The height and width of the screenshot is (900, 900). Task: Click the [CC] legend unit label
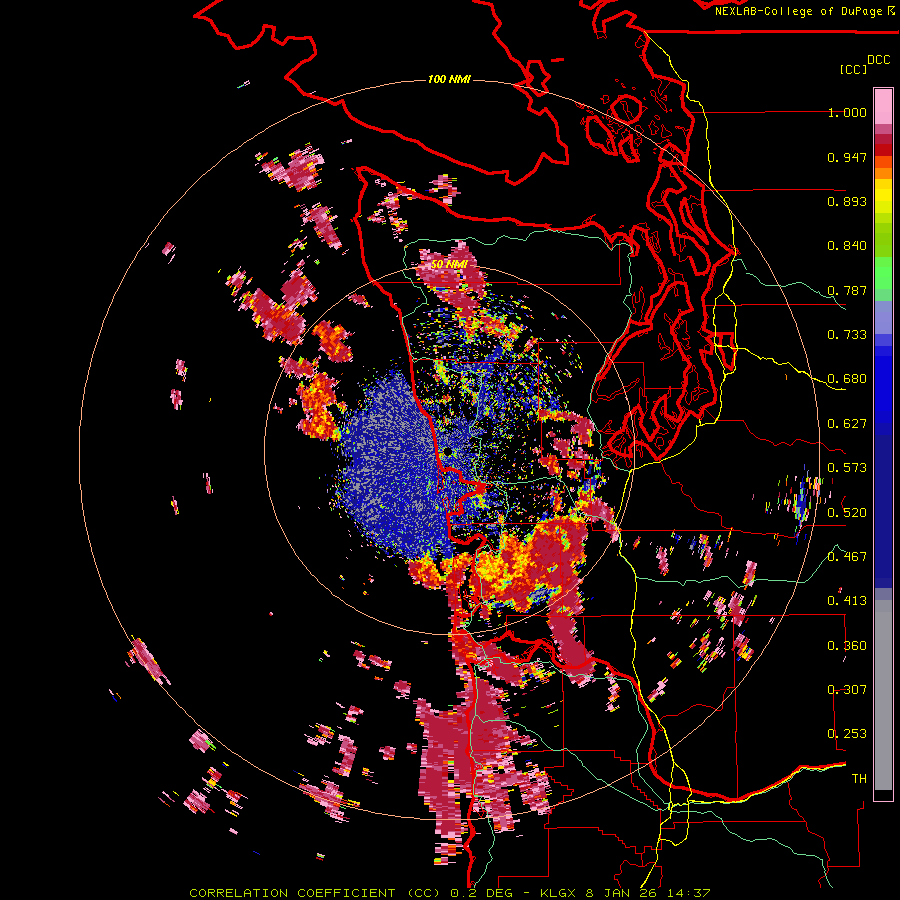853,69
